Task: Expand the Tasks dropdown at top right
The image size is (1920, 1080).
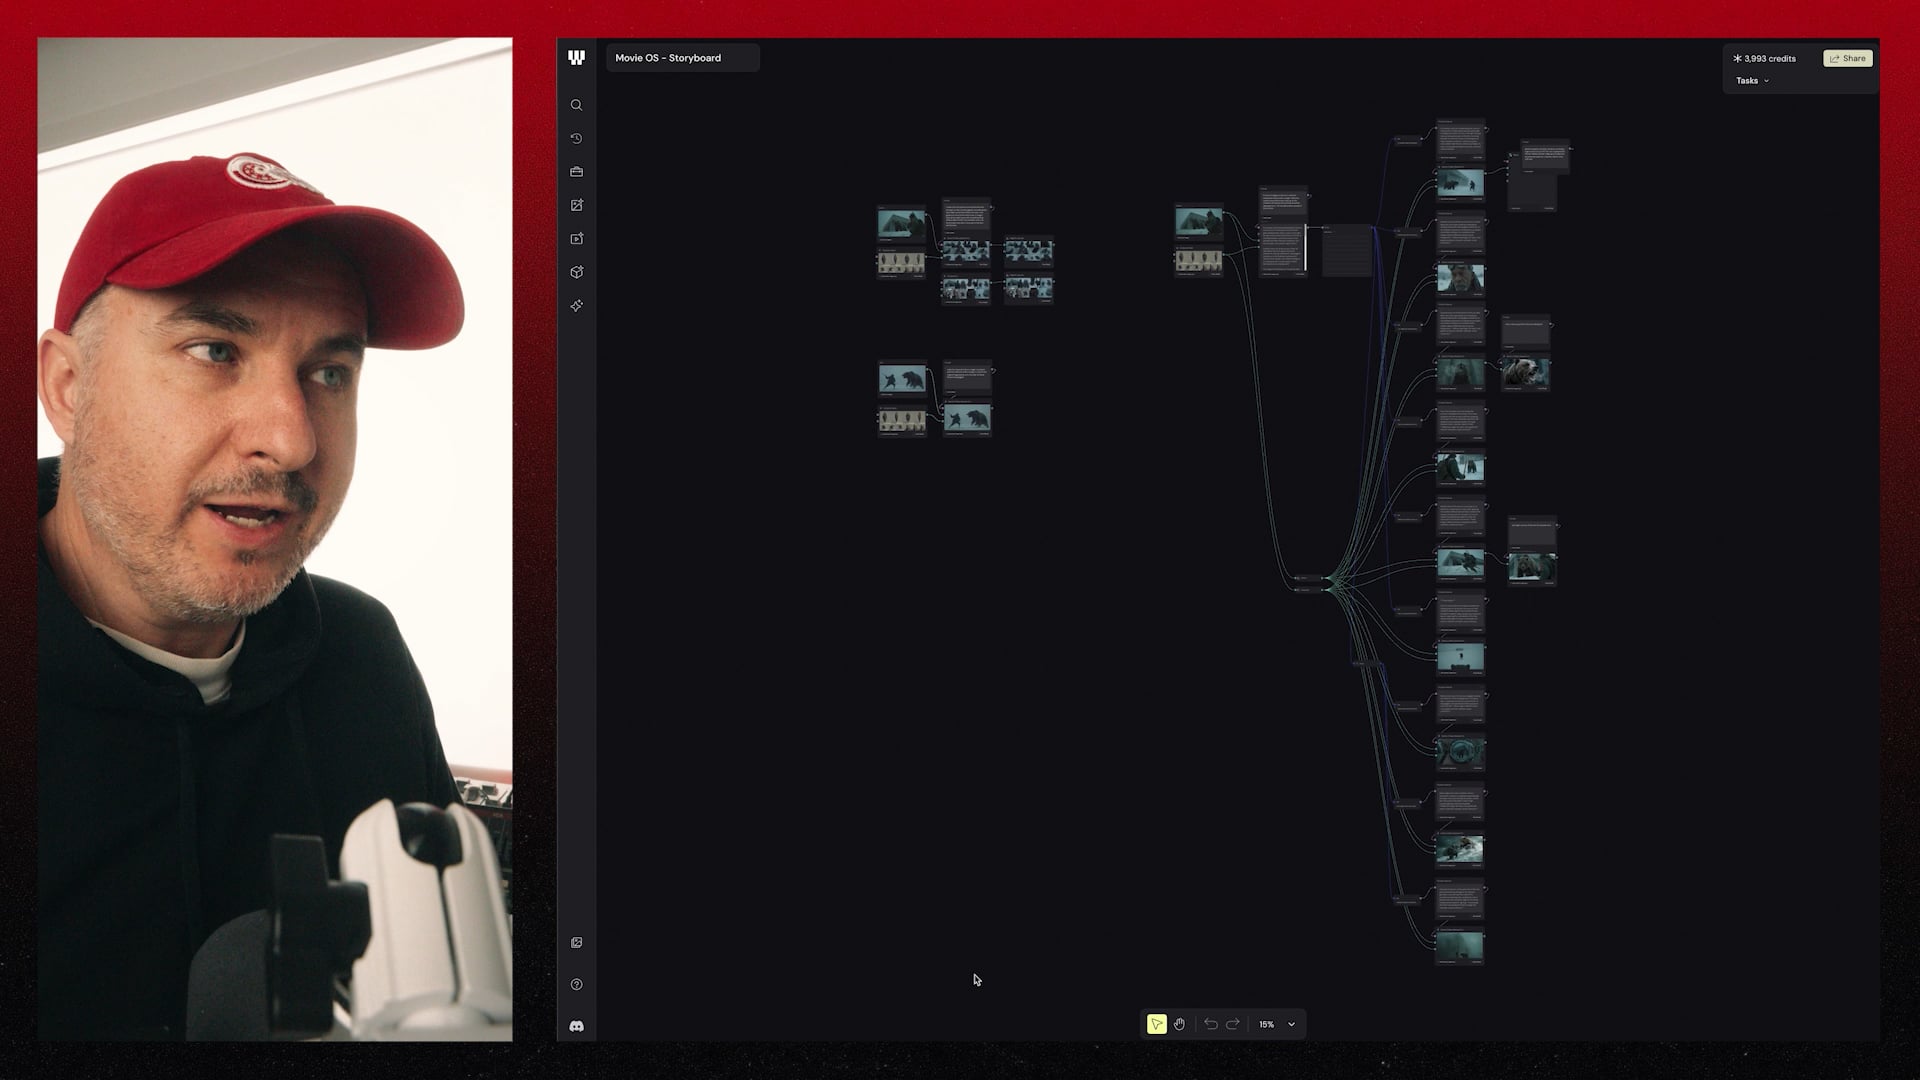Action: click(x=1751, y=80)
